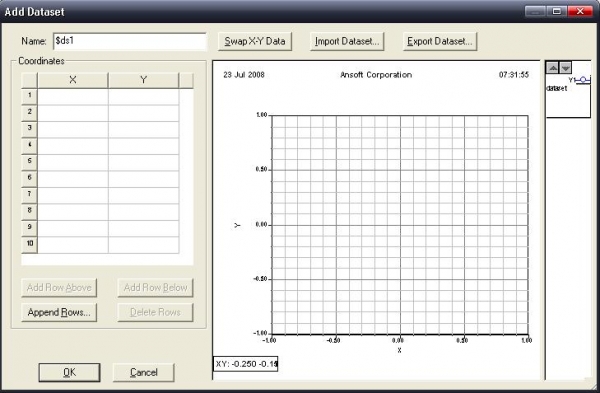This screenshot has width=600, height=393.
Task: Select row header 10
Action: [x=29, y=245]
